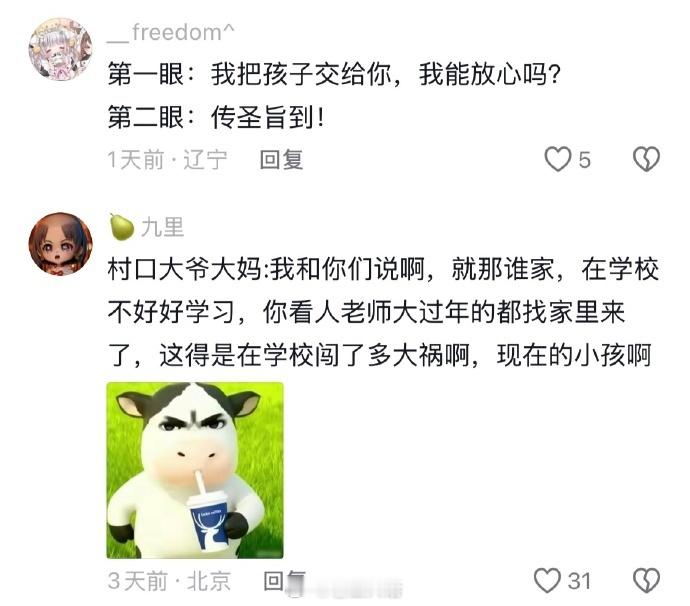Screen dimensions: 690x606
Task: Select the text line 第一眼：我把孩子交给你
Action: (250, 74)
